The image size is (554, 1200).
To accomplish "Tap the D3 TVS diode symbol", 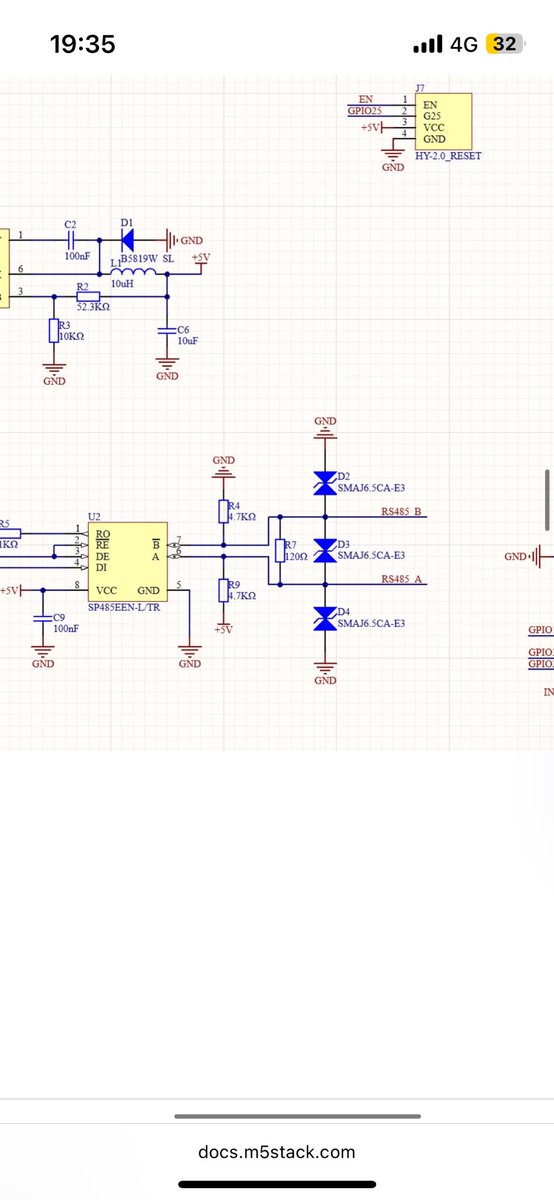I will [325, 550].
